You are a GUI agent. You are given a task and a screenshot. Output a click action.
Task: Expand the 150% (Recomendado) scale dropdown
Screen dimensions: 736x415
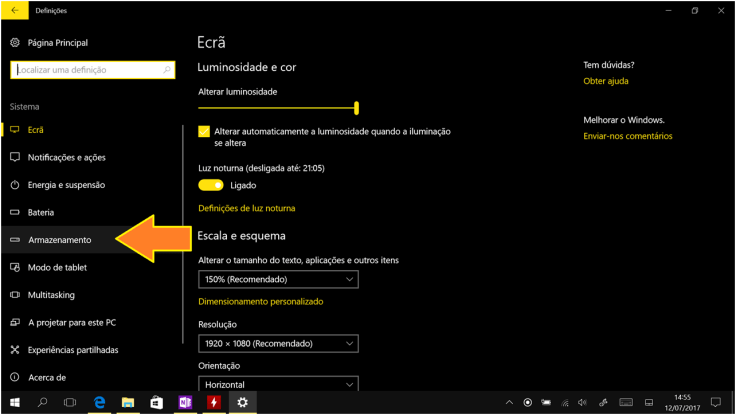278,279
